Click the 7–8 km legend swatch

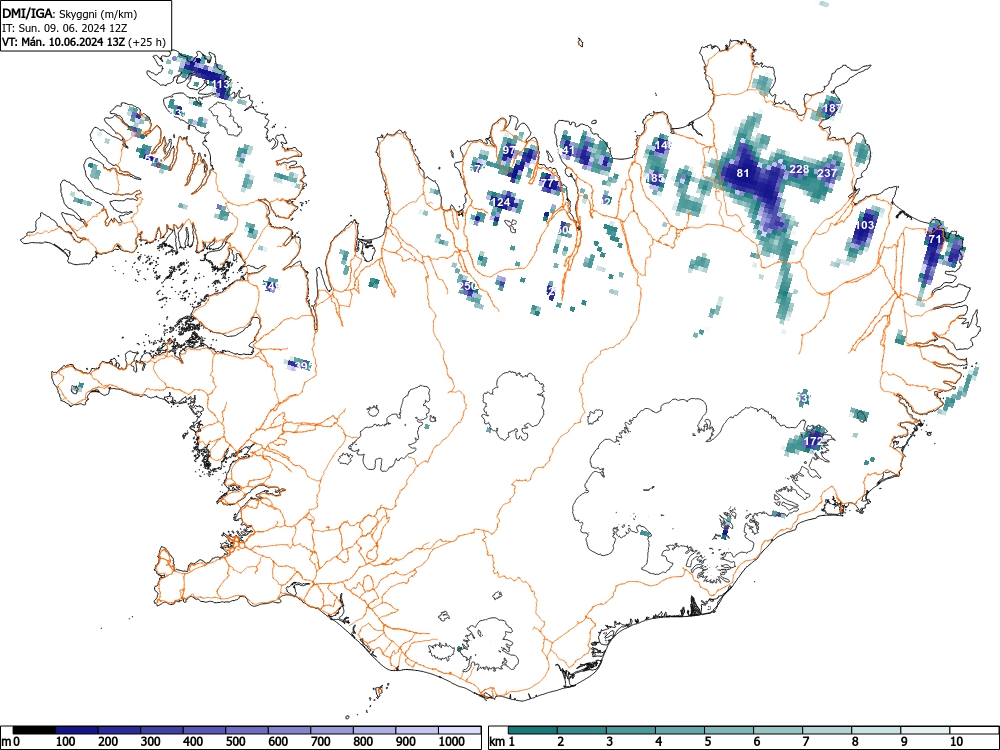(x=827, y=730)
